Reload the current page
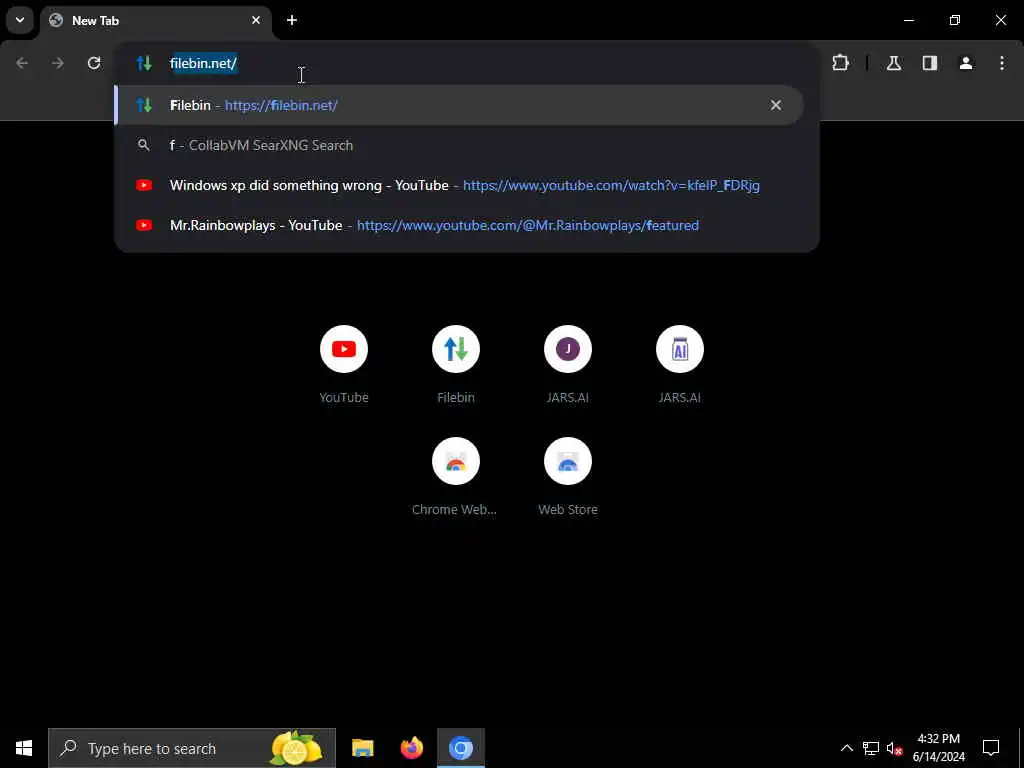The width and height of the screenshot is (1024, 768). pos(94,63)
